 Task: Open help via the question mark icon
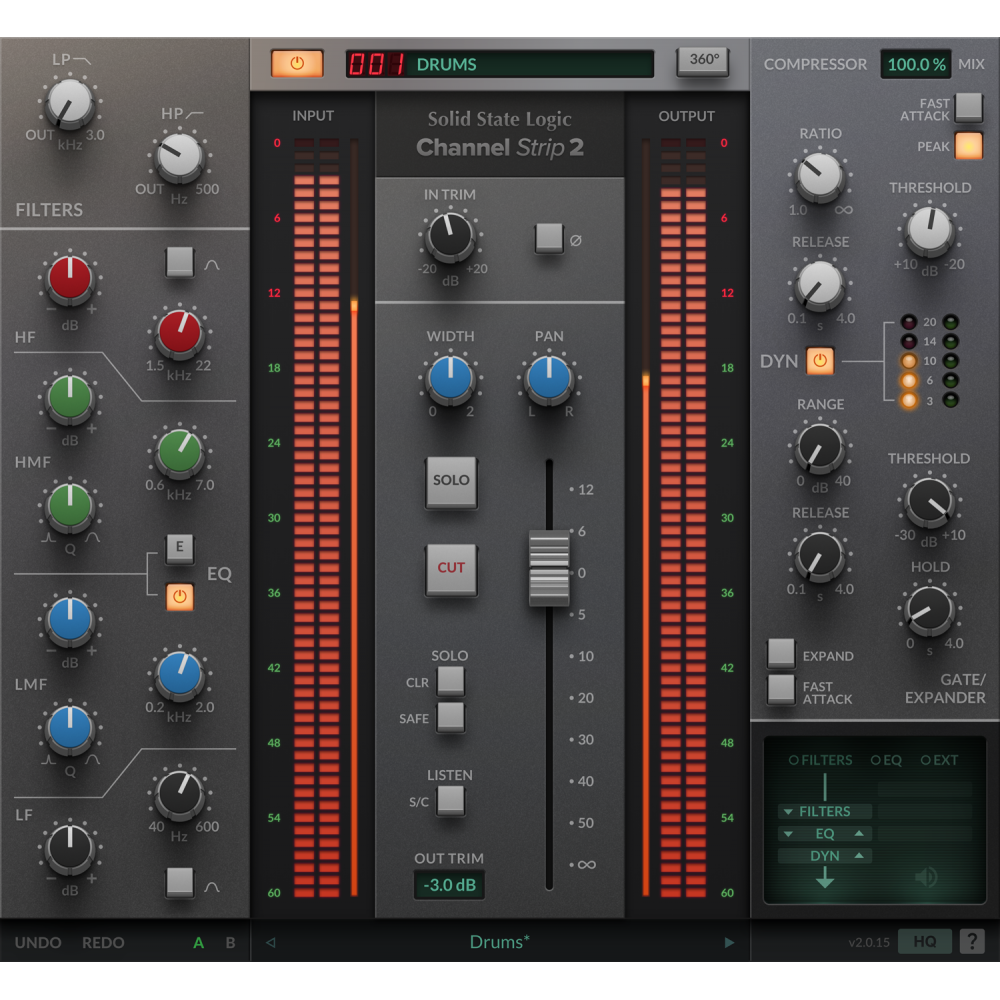click(x=970, y=941)
